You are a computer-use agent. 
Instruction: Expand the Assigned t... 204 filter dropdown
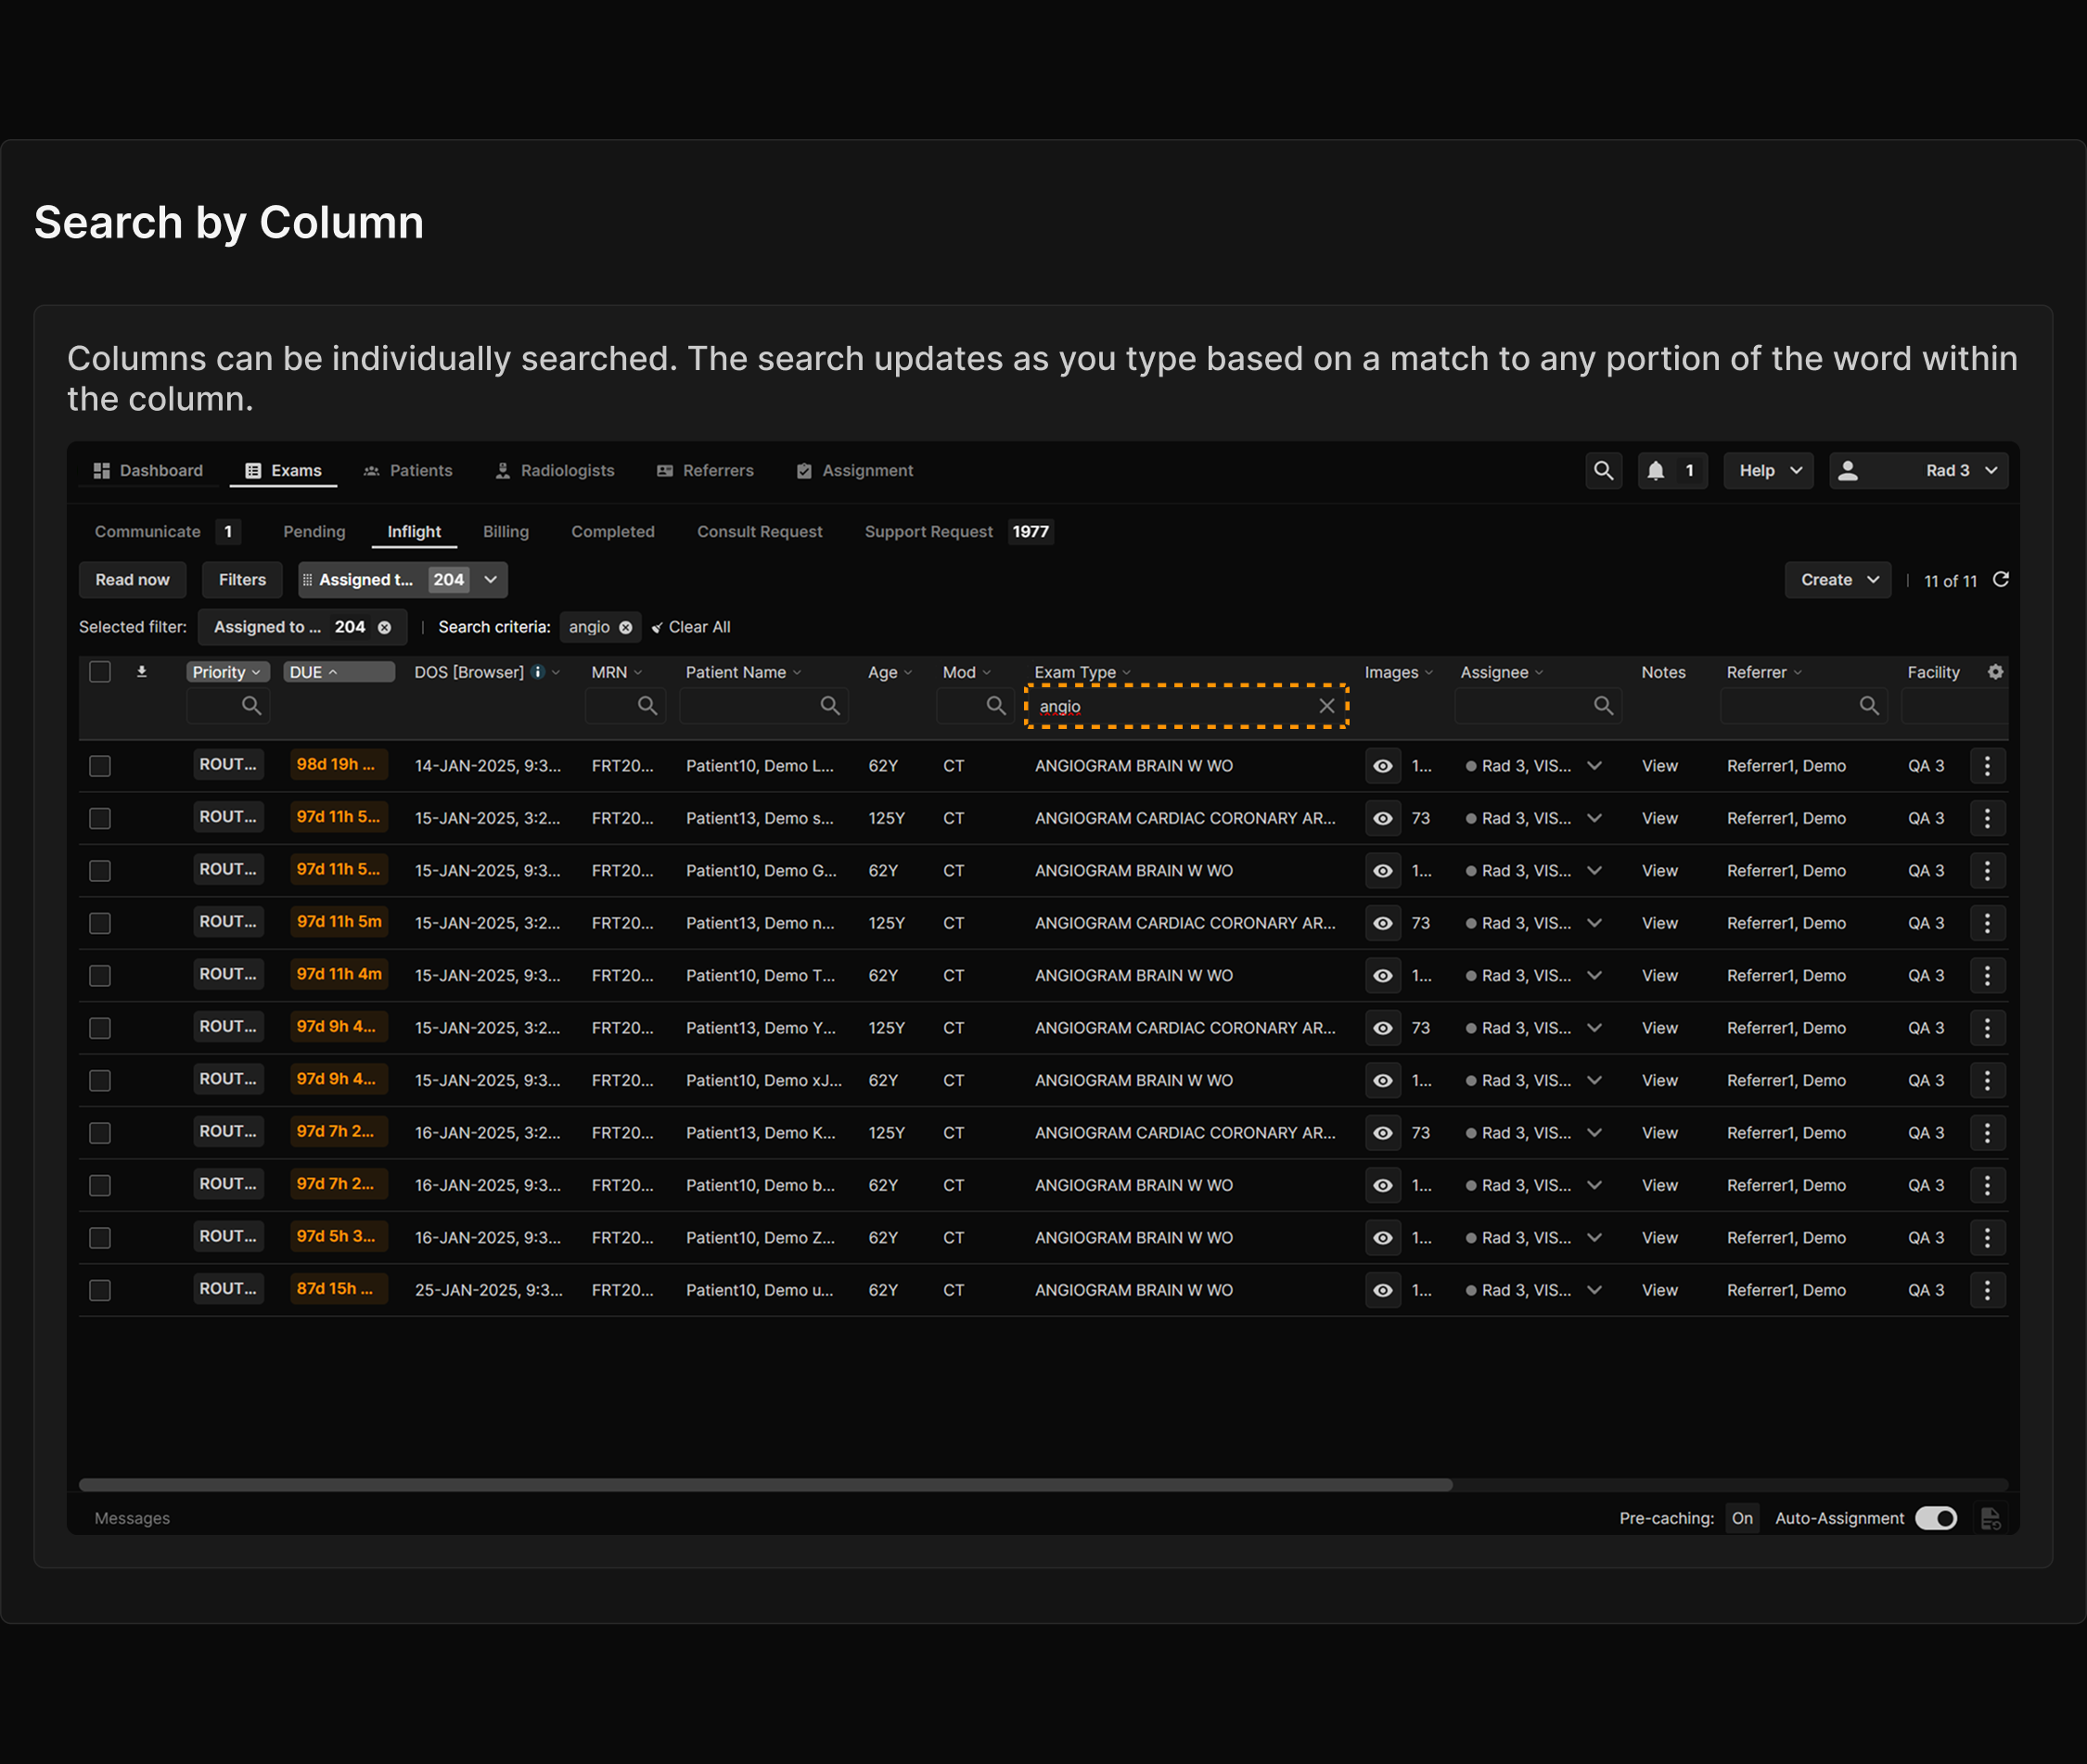point(491,580)
